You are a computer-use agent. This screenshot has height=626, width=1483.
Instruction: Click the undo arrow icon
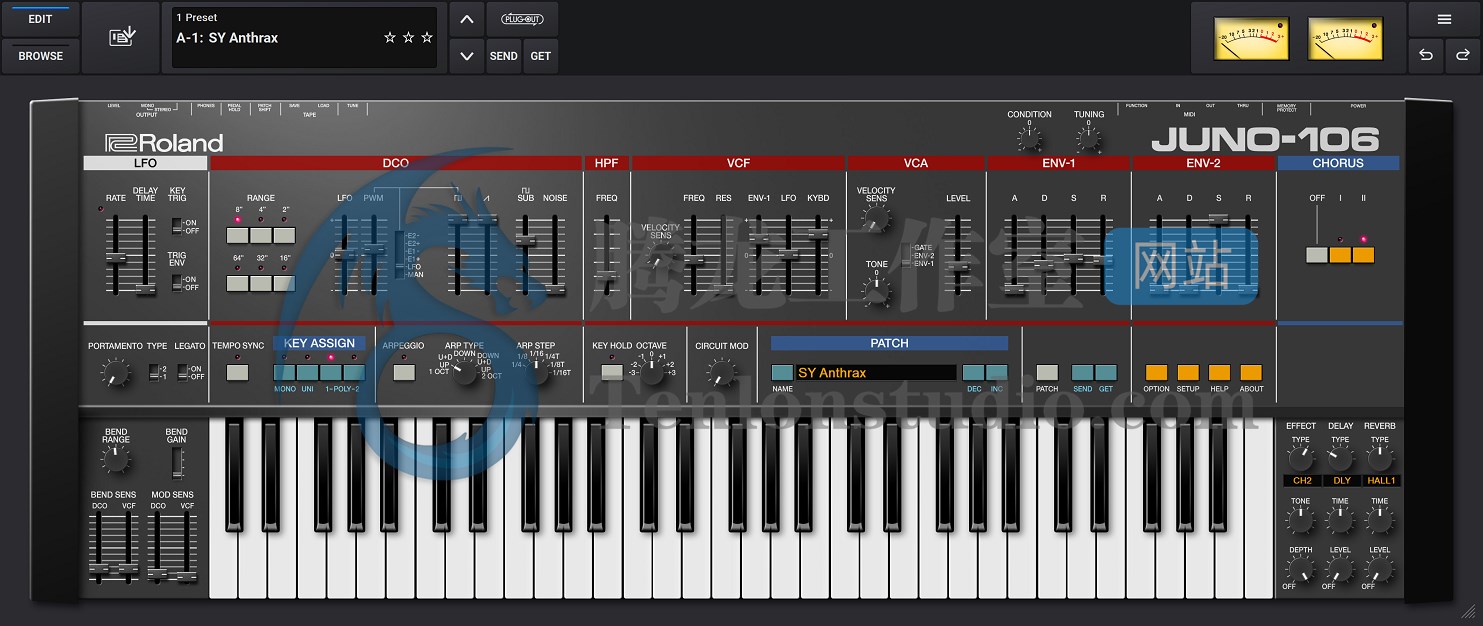pos(1426,56)
